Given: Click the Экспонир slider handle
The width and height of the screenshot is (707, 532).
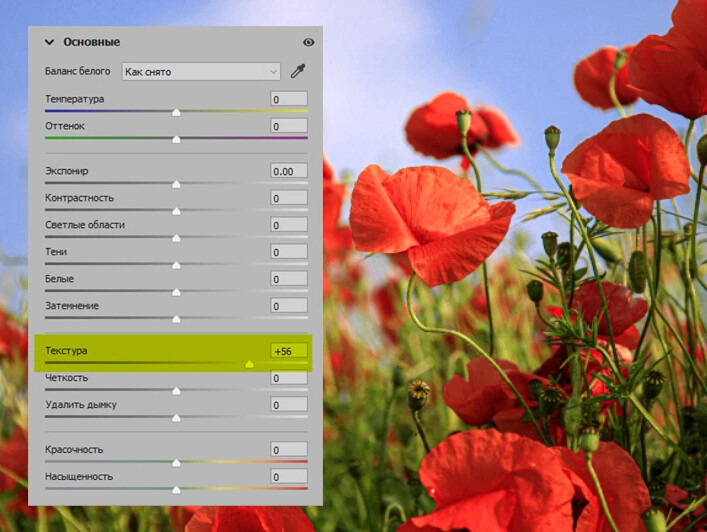Looking at the screenshot, I should point(176,184).
